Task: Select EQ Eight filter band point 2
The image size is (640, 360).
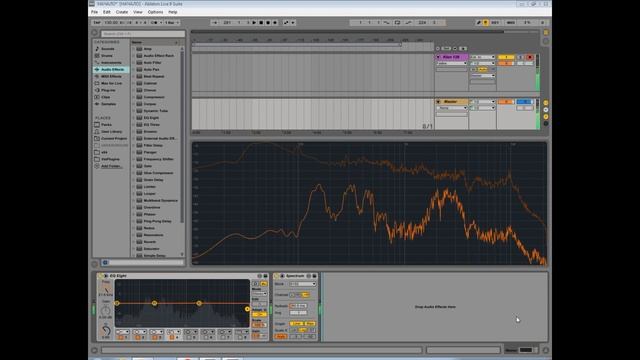Action: pos(154,303)
